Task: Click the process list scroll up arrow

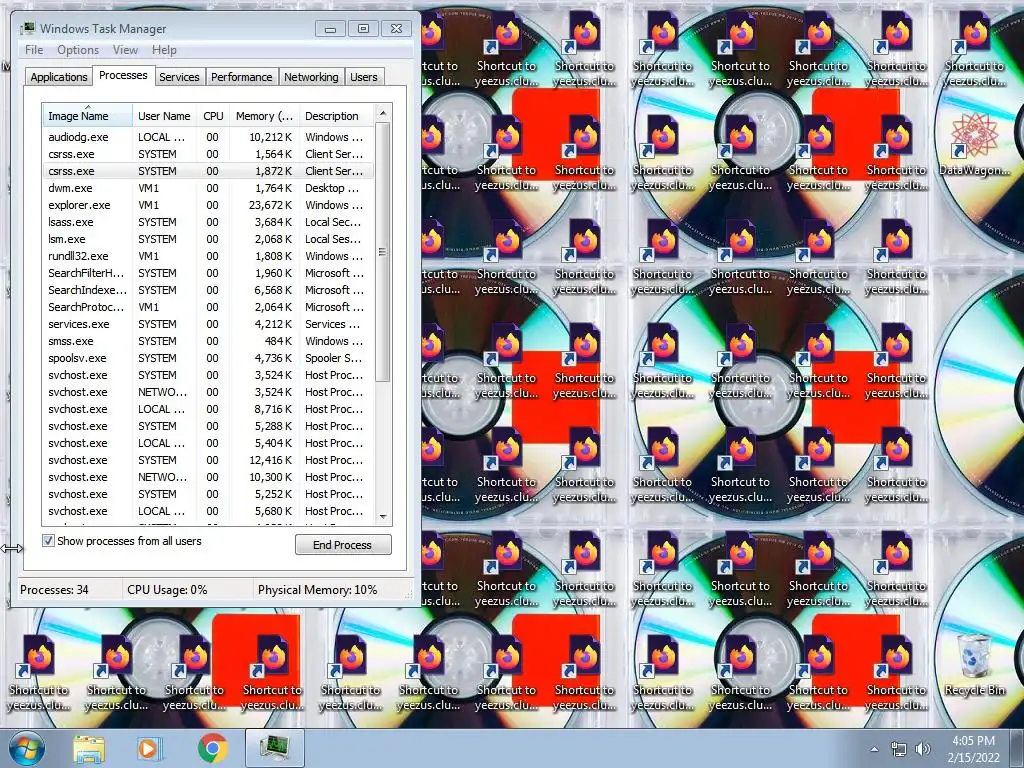Action: point(383,114)
